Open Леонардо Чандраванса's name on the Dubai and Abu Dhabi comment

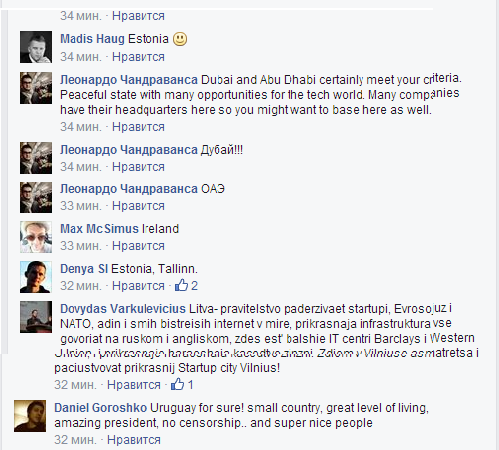pos(129,80)
